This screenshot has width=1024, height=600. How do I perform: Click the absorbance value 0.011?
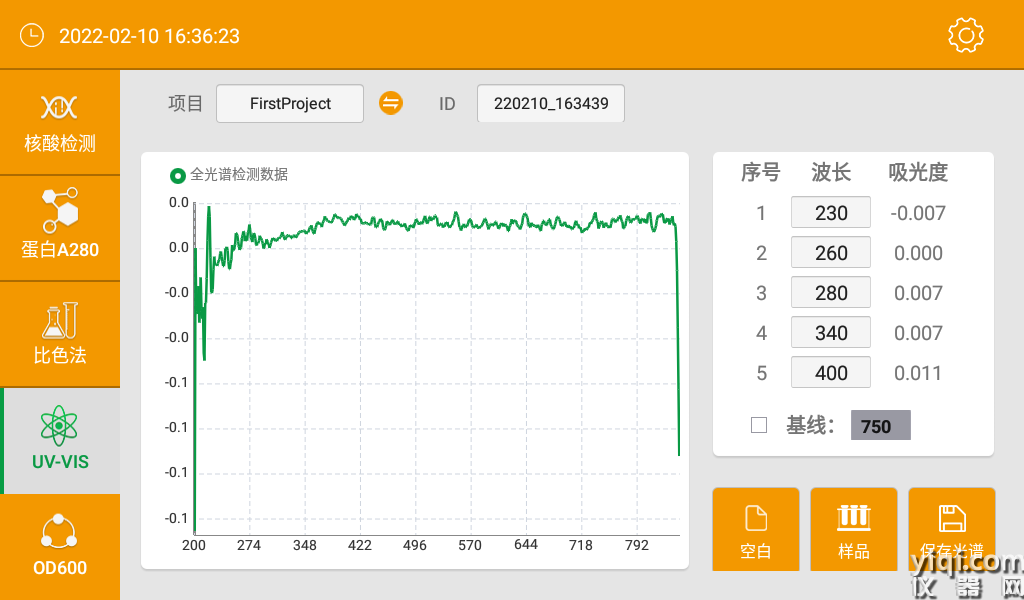pos(918,373)
